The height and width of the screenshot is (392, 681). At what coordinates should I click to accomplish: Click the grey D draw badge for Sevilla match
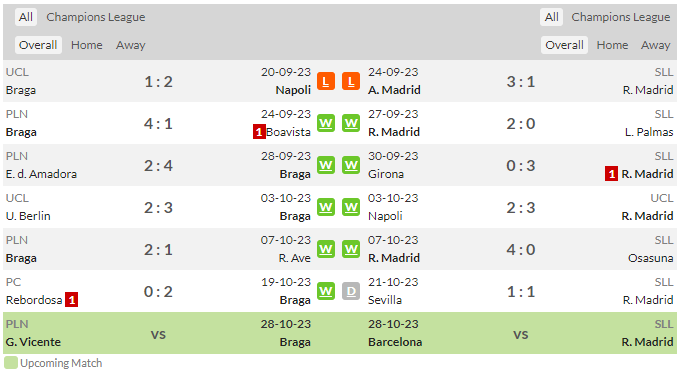pos(350,291)
